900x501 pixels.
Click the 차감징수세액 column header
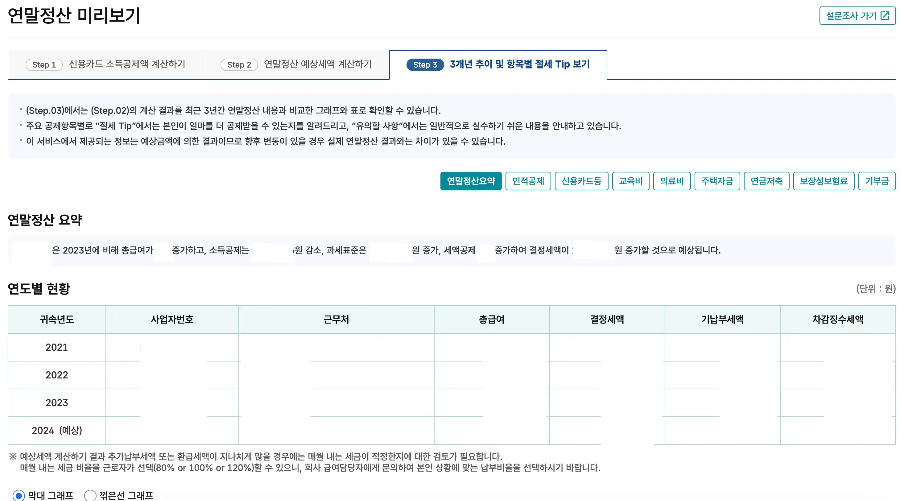838,320
